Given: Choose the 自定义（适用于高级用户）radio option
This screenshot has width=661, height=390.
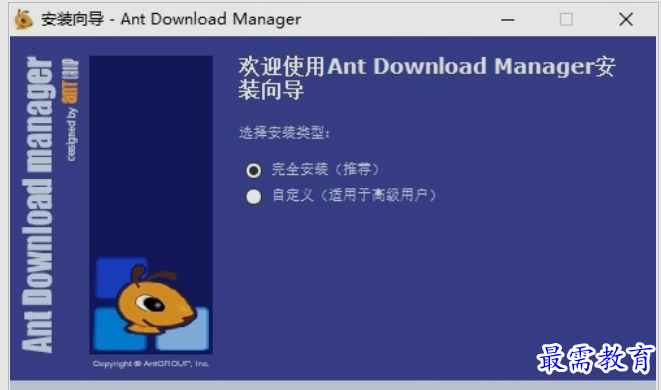Looking at the screenshot, I should (x=253, y=196).
